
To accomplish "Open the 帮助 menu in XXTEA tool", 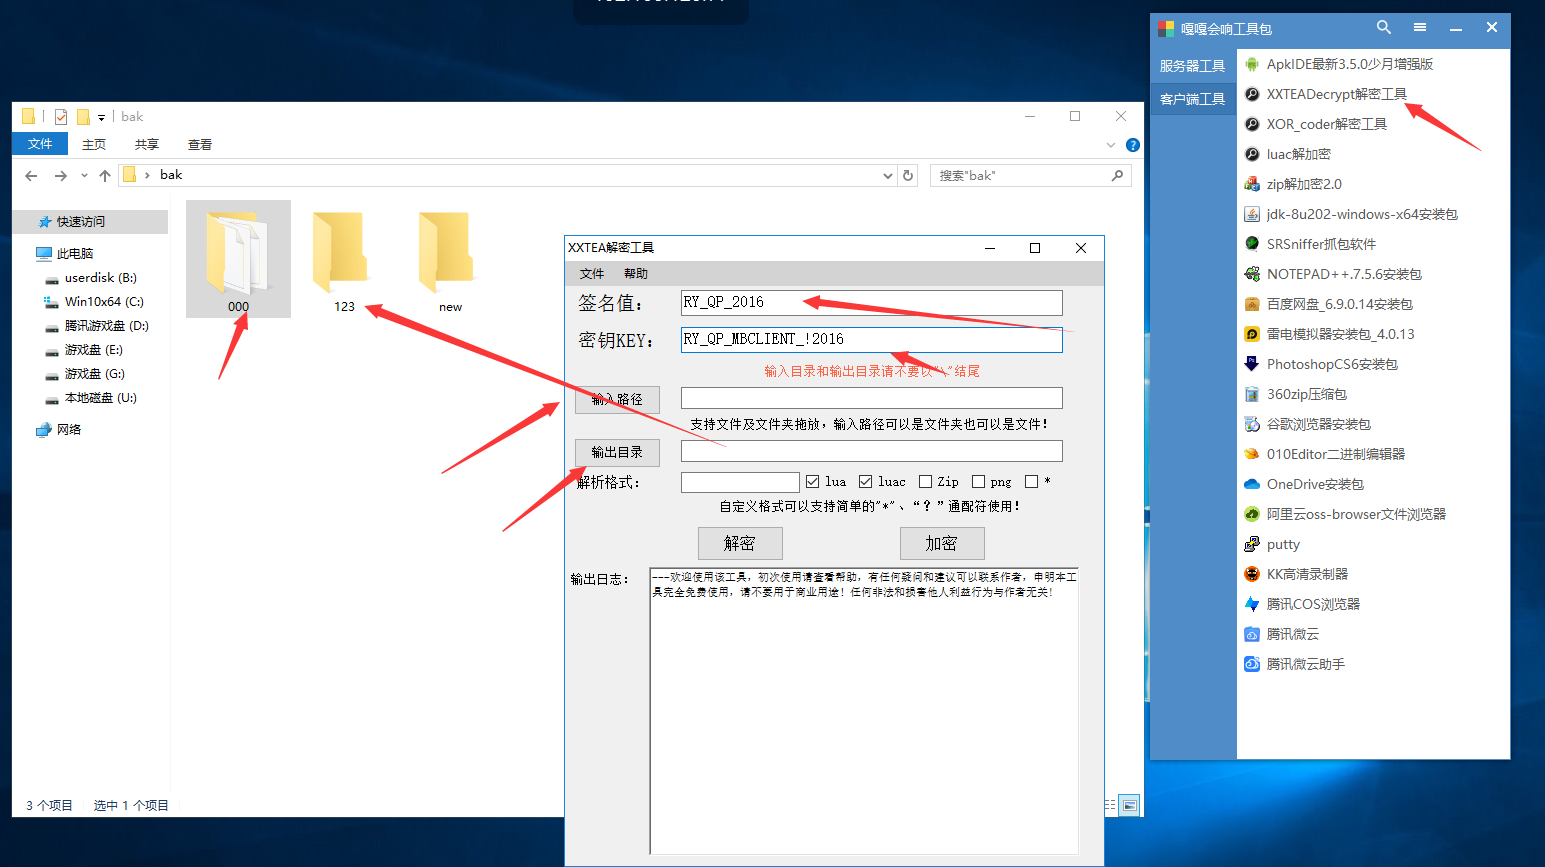I will pos(635,274).
